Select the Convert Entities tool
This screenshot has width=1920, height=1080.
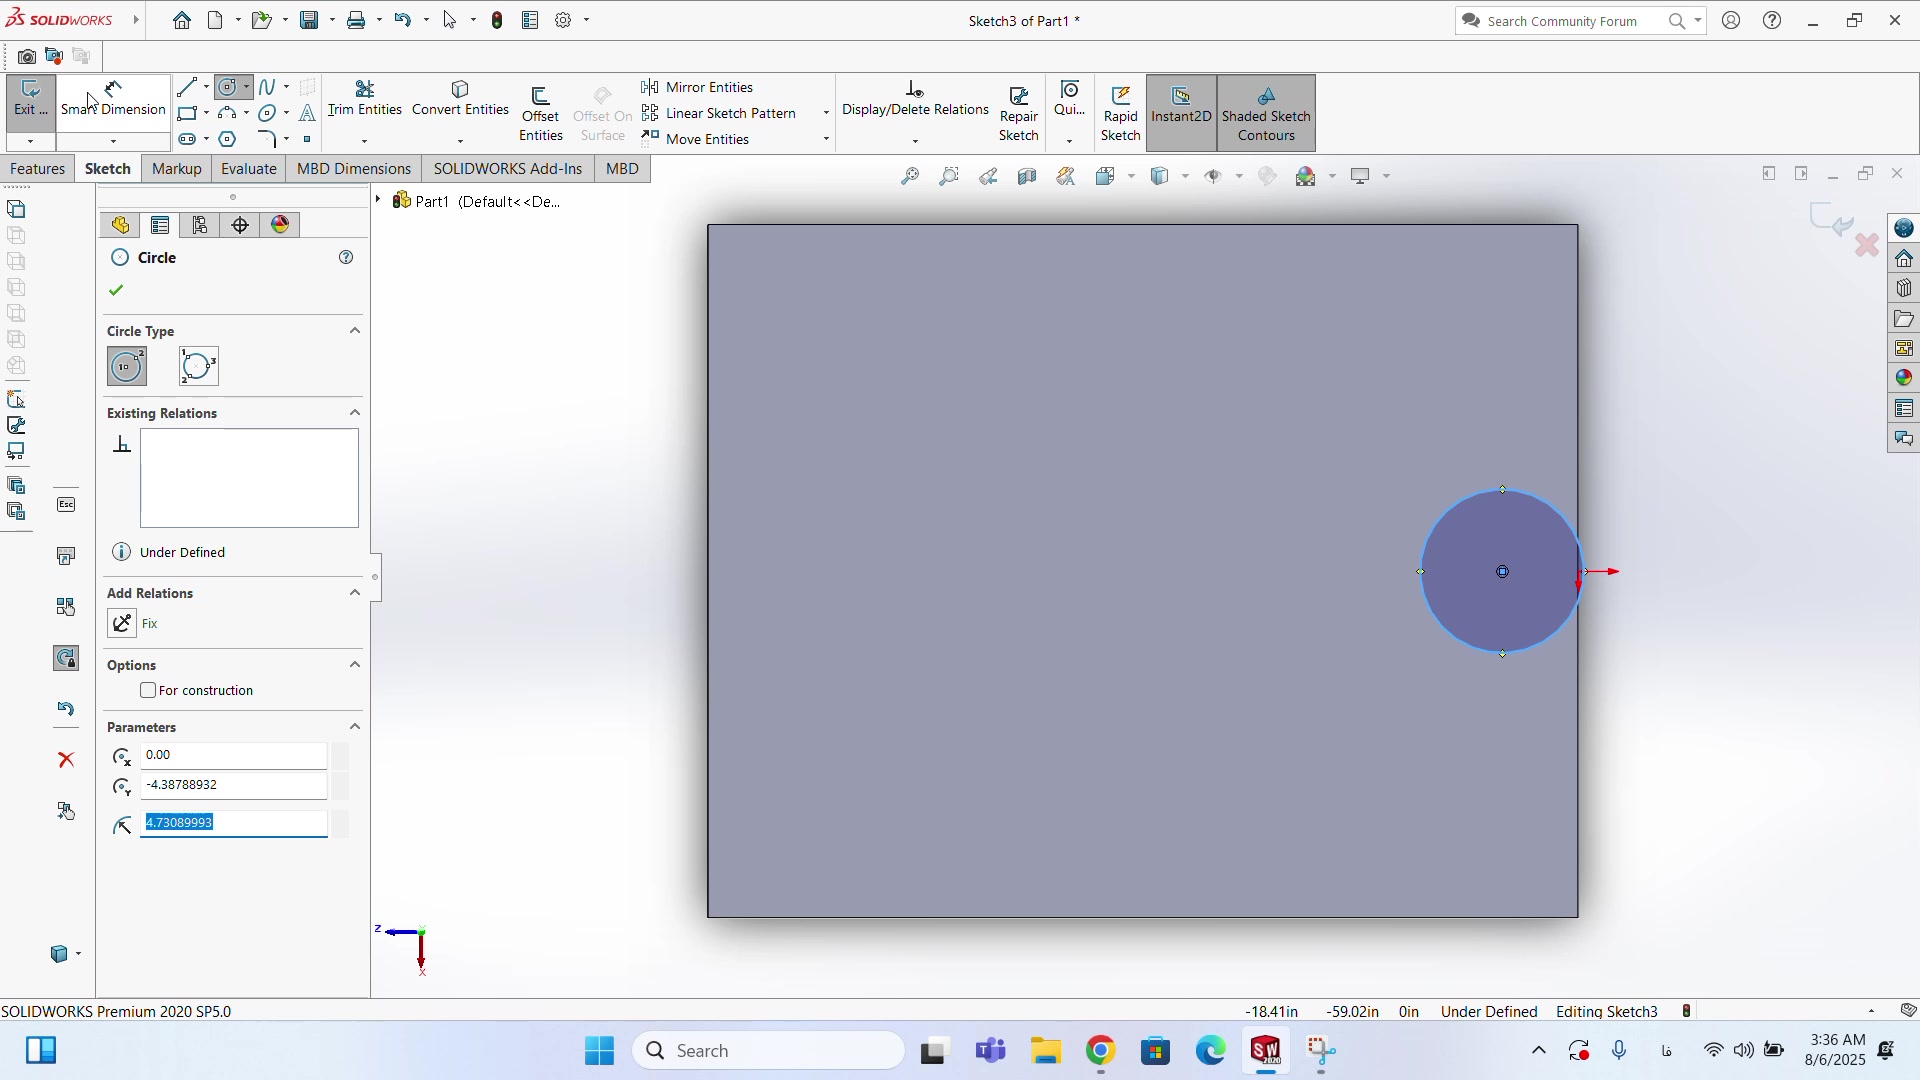pyautogui.click(x=460, y=99)
